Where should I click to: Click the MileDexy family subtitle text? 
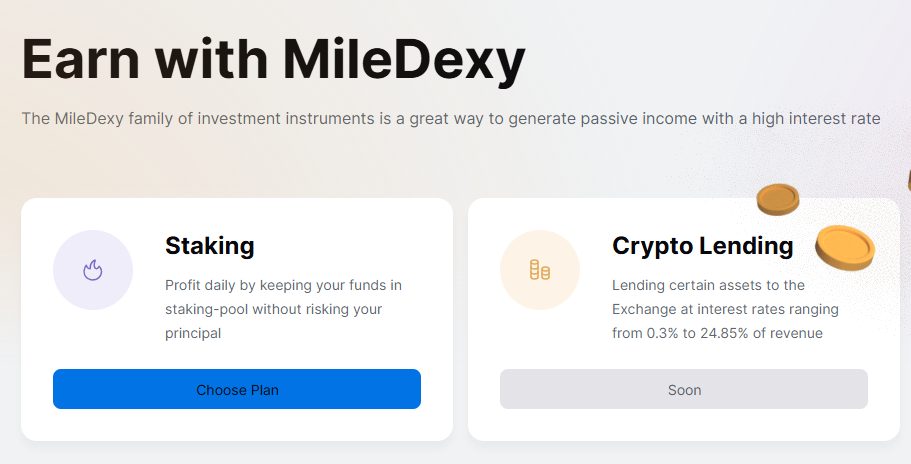(451, 119)
